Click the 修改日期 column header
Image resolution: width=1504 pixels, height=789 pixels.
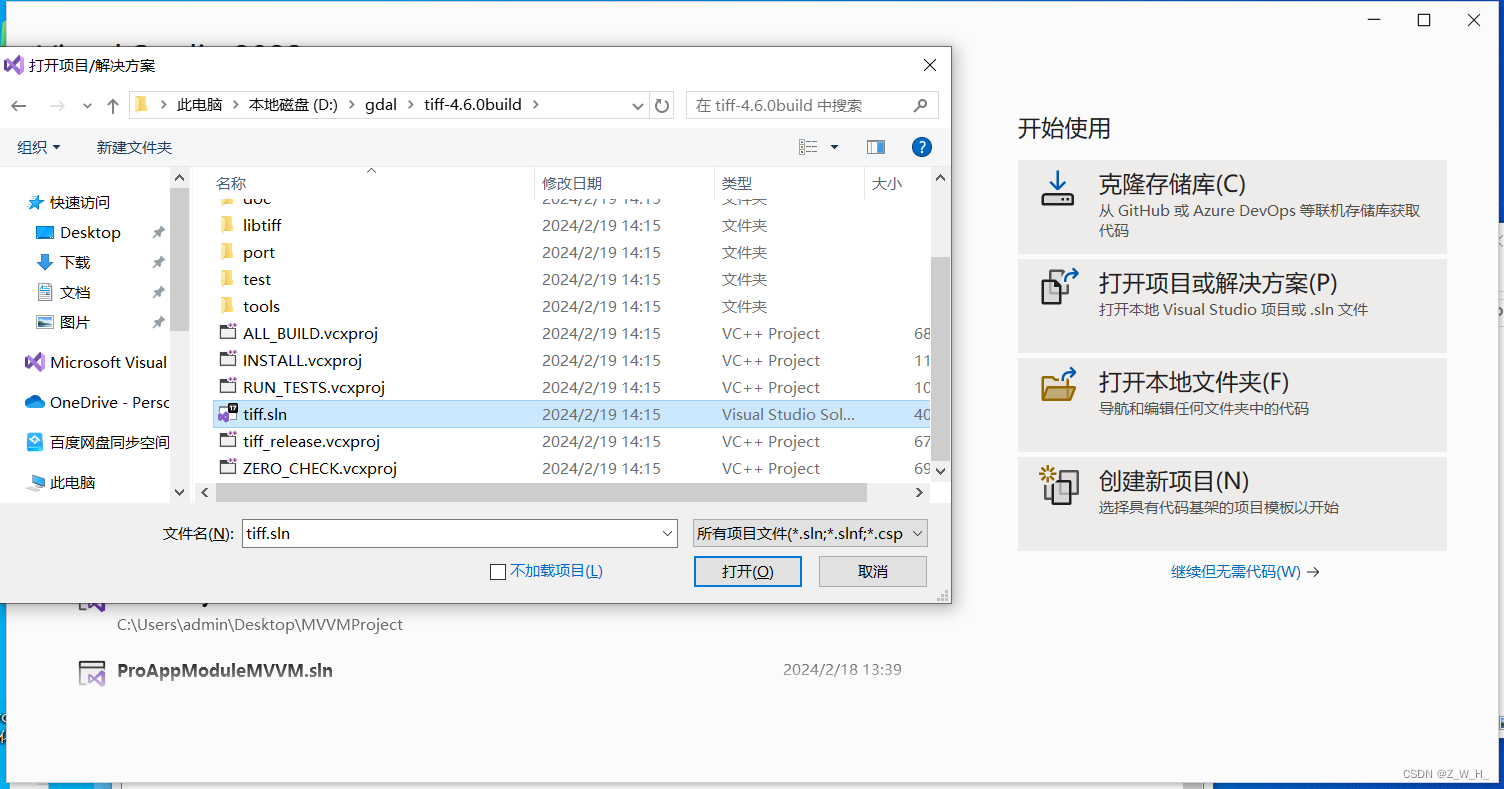pyautogui.click(x=572, y=183)
